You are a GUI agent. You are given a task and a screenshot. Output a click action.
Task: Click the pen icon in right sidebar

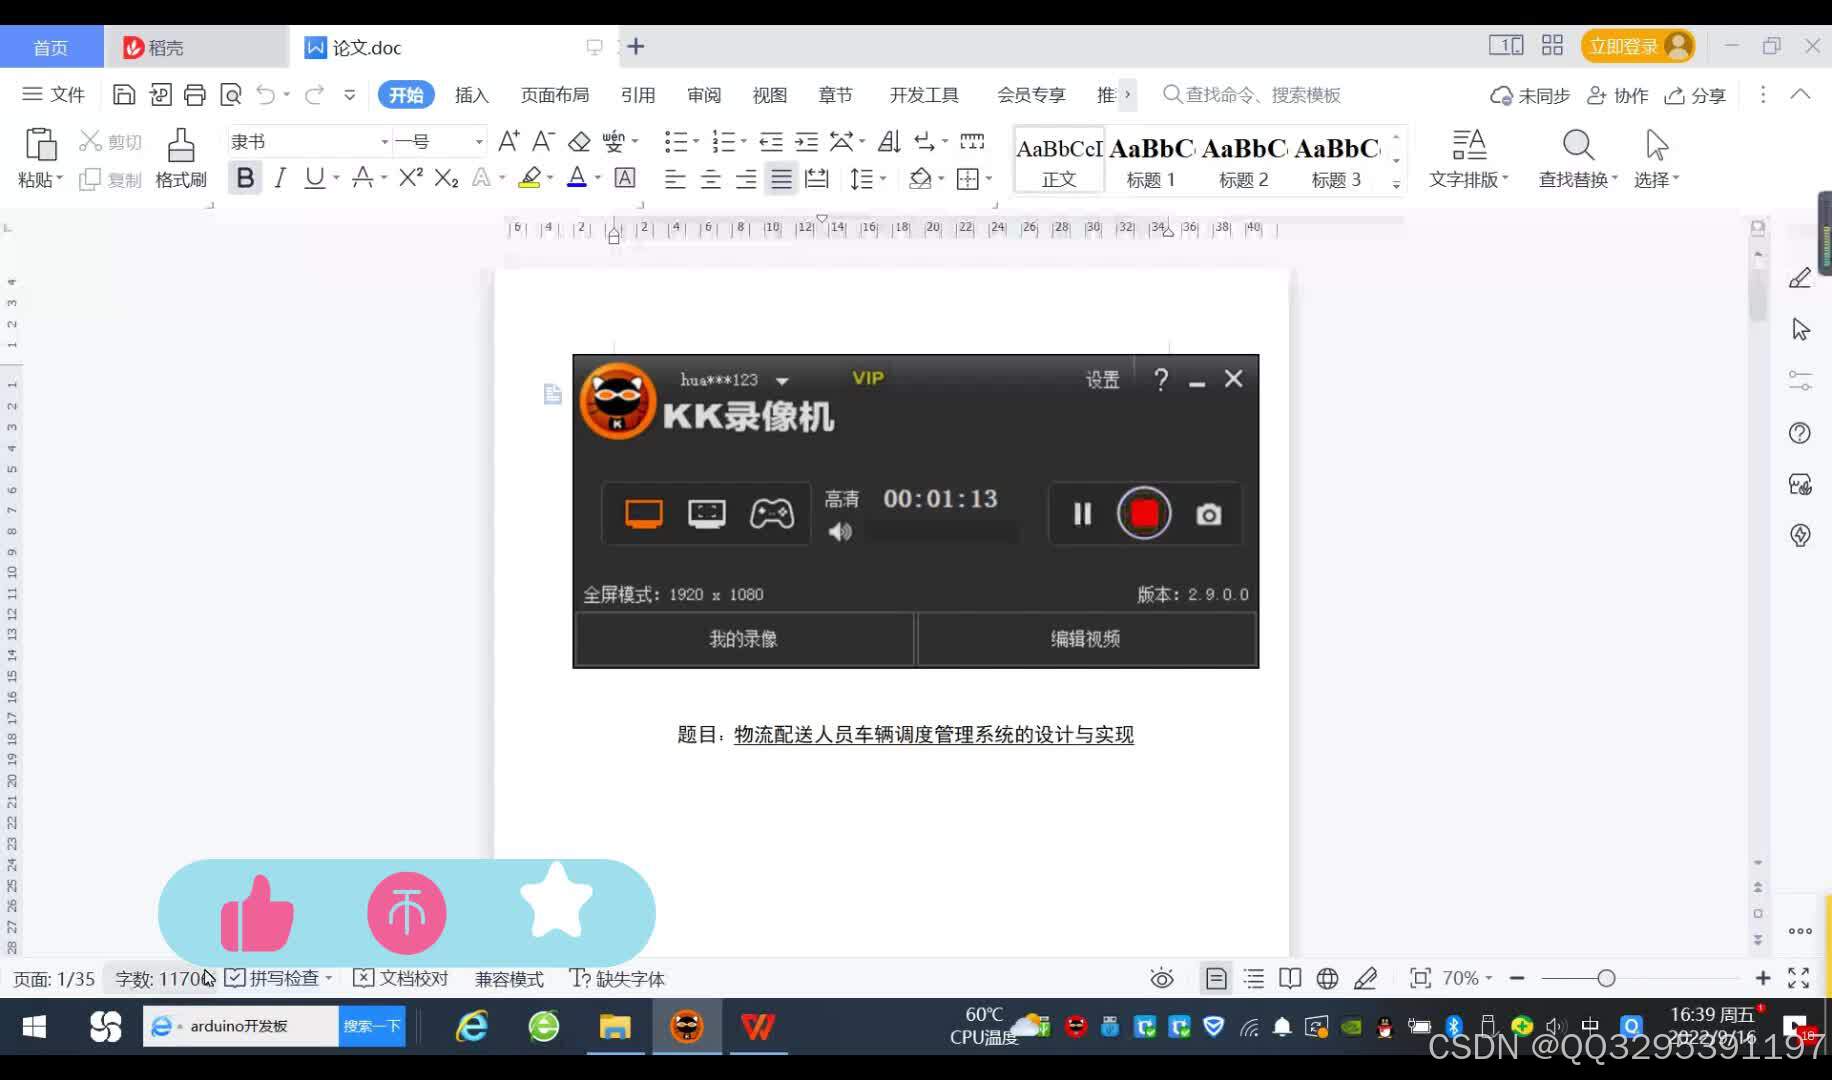click(x=1800, y=278)
